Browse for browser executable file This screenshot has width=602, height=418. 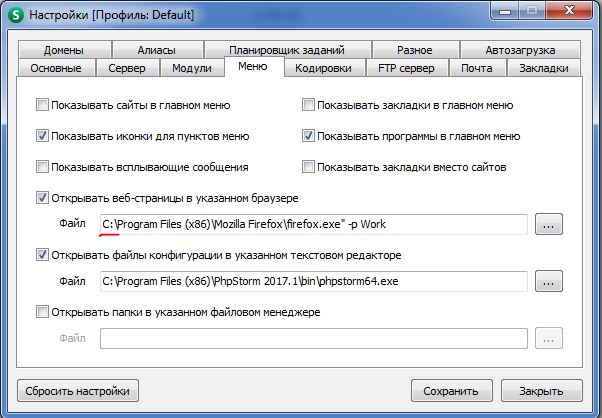point(549,225)
